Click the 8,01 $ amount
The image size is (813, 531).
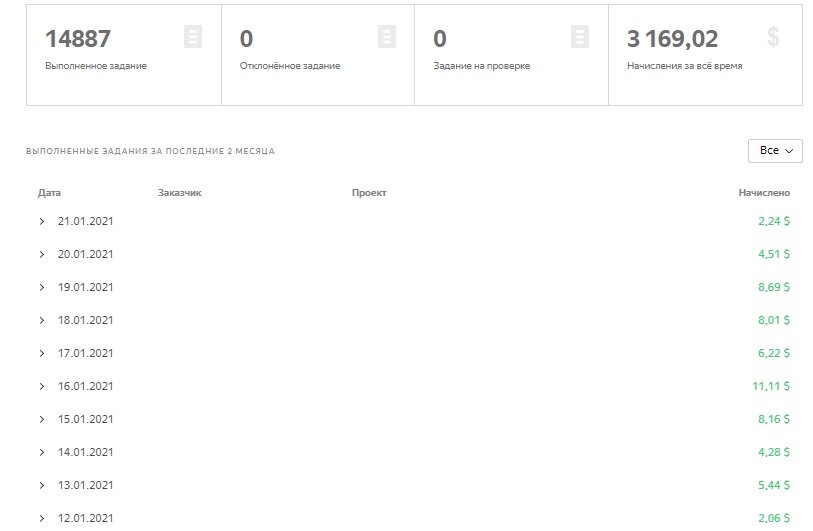(774, 320)
